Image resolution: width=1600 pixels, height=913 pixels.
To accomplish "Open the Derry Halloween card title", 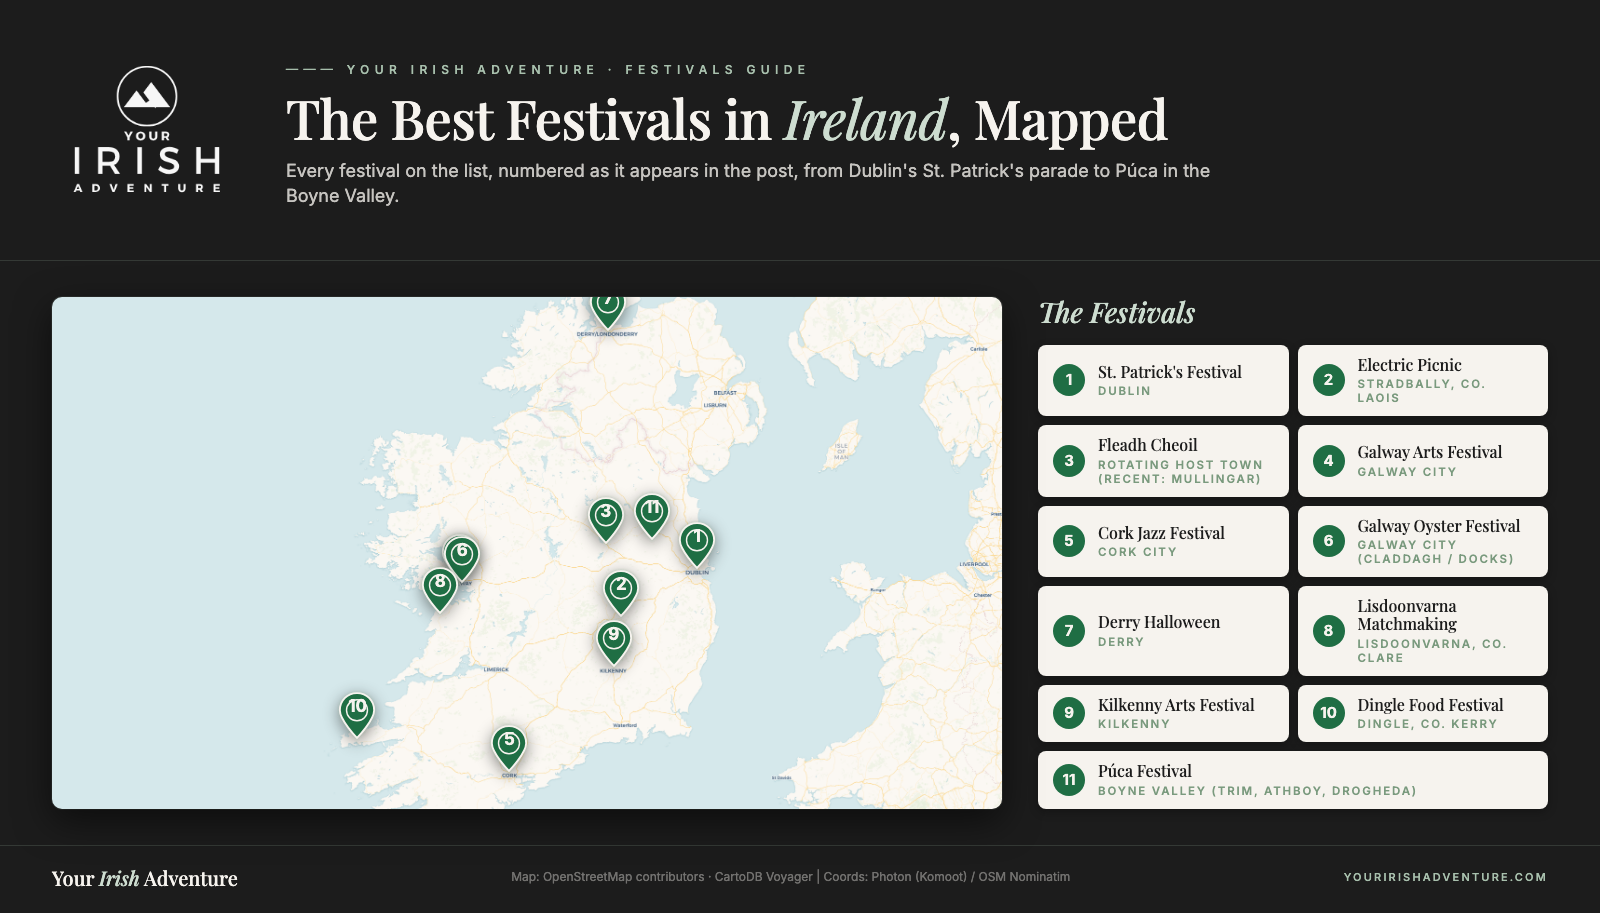I will 1158,622.
